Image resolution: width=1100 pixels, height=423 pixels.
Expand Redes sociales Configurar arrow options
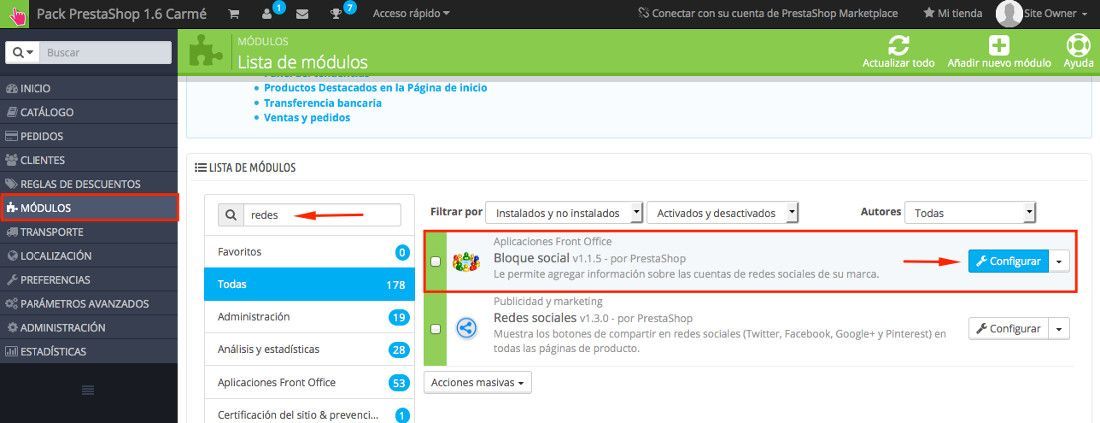click(x=1059, y=328)
